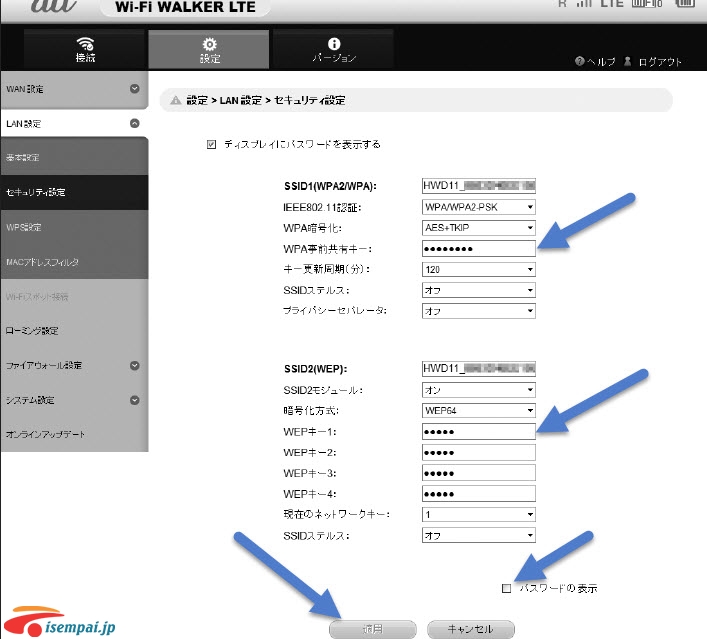Click the WPA事前共有キー password field

[x=478, y=248]
